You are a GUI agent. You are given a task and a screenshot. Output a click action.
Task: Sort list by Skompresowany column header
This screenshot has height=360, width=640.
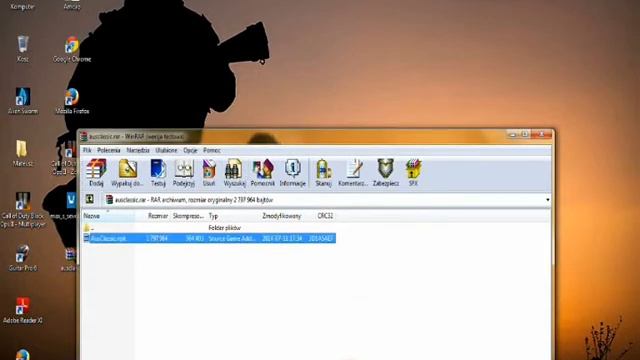click(x=188, y=216)
